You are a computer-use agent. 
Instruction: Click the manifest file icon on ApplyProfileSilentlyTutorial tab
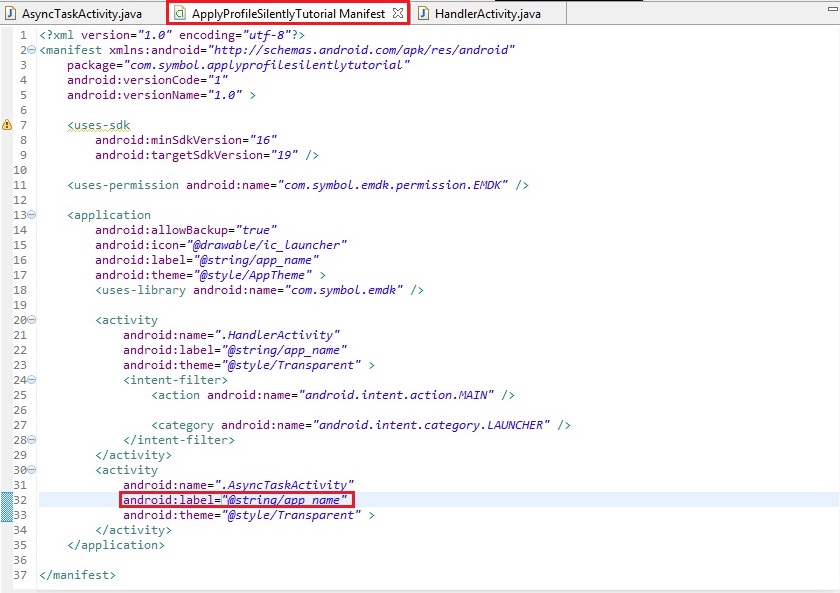point(180,13)
